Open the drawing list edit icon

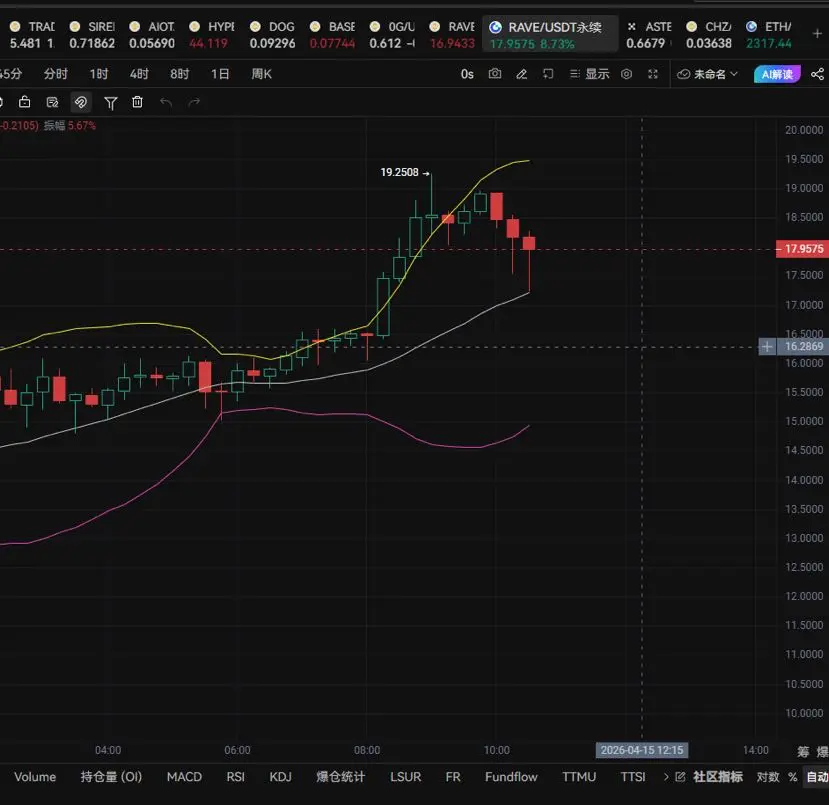(x=52, y=102)
